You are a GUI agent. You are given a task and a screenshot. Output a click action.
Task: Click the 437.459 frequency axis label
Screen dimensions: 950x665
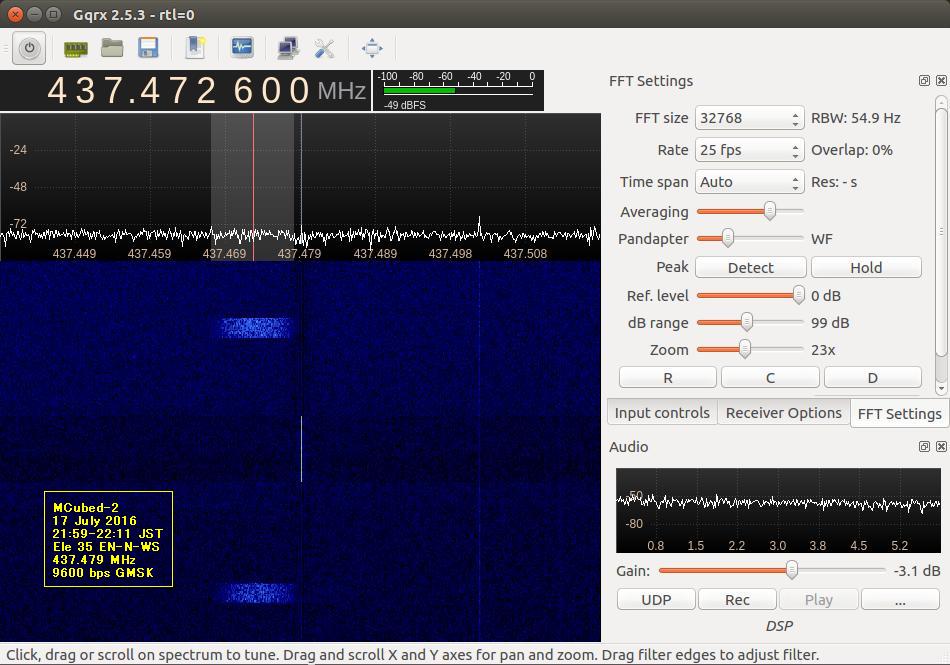(x=149, y=254)
